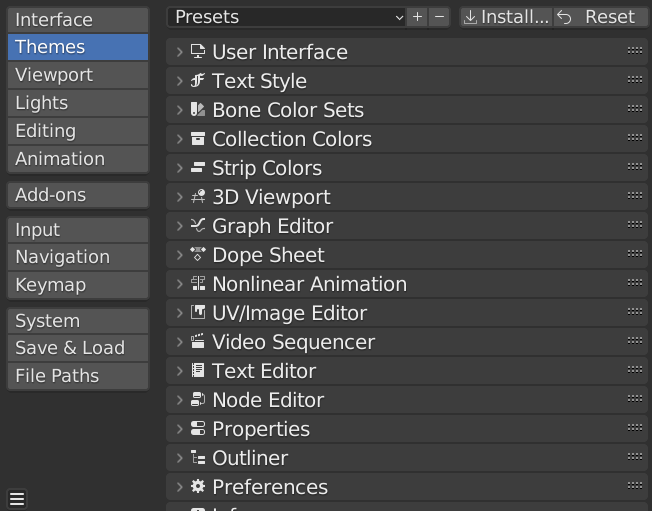Reset the theme to defaults
Screen dimensions: 652x511
[x=601, y=17]
